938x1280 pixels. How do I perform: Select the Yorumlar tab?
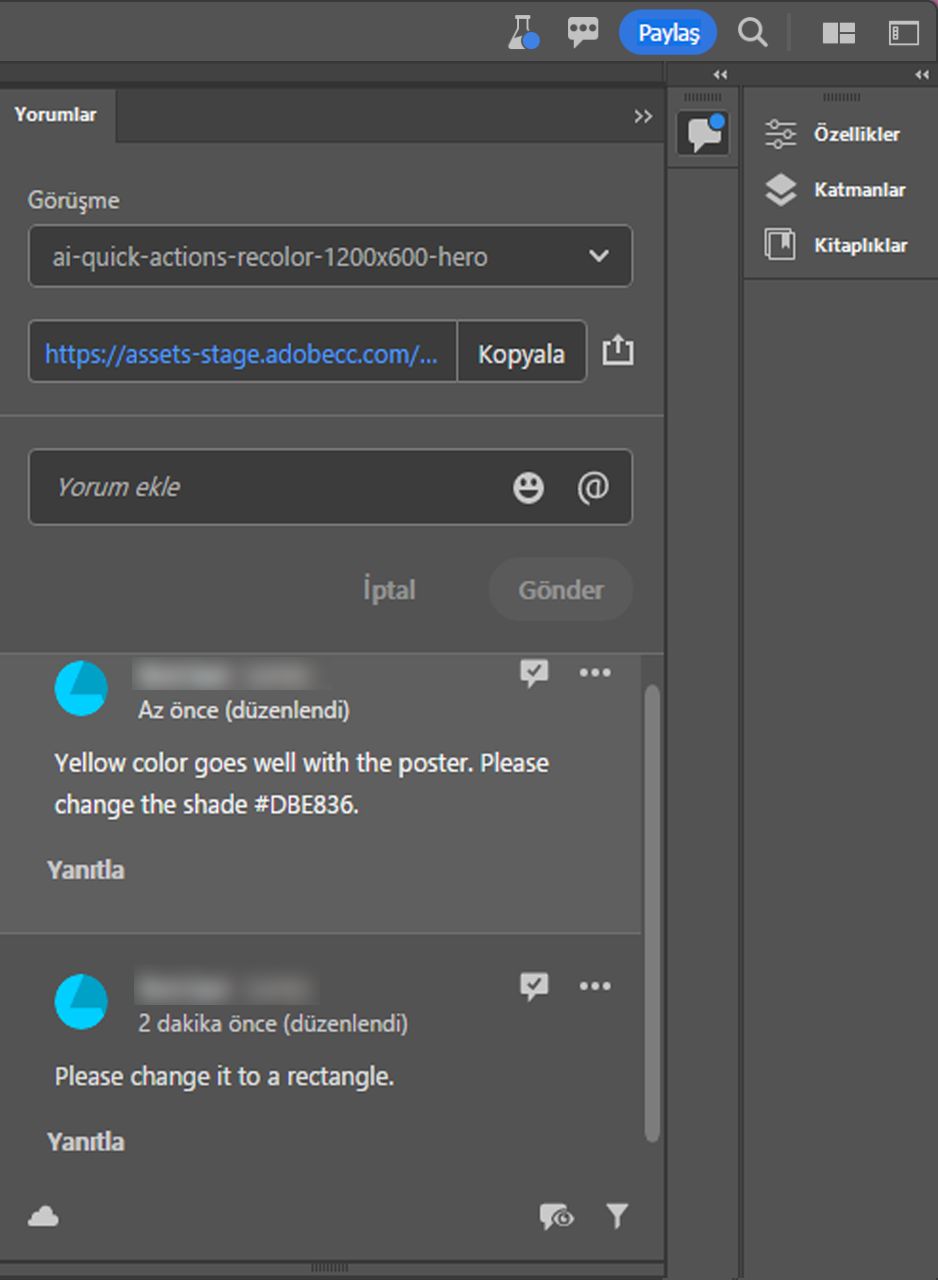pos(55,115)
